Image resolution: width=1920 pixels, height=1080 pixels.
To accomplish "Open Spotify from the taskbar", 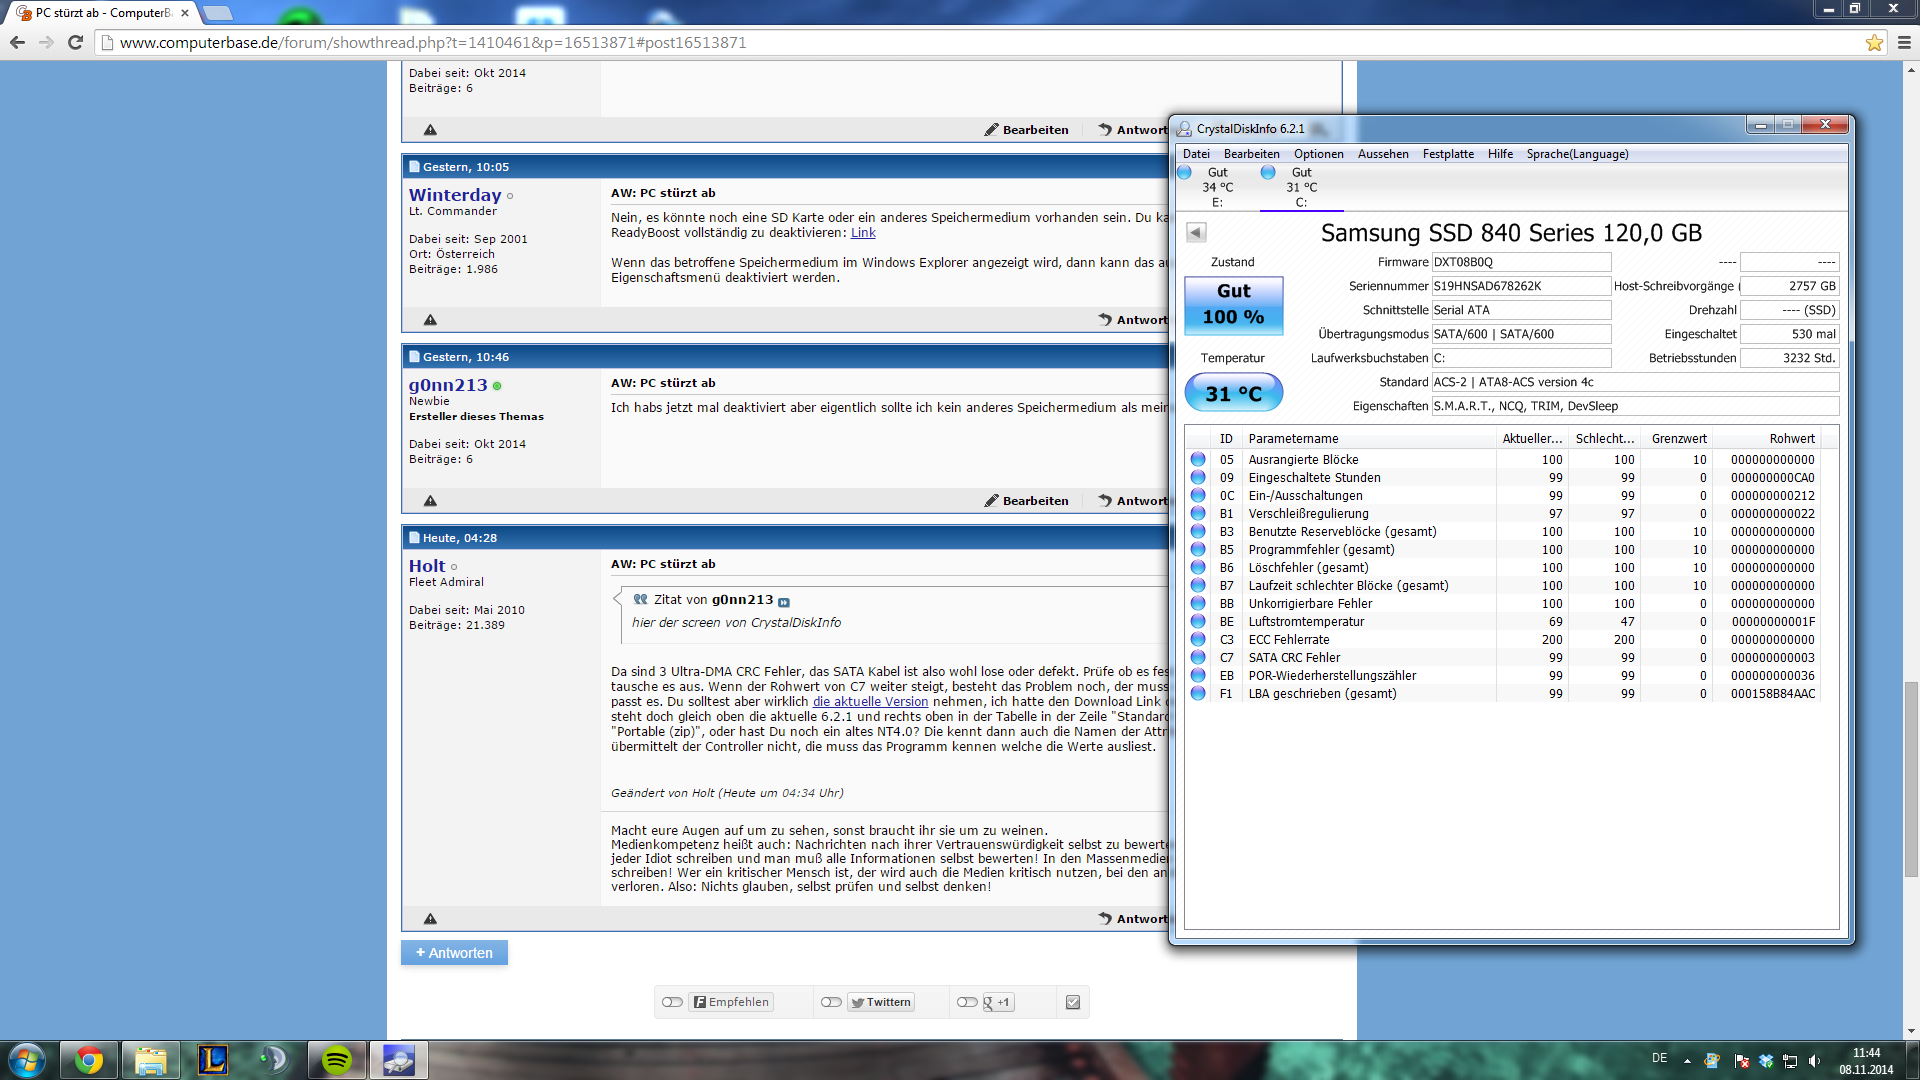I will click(x=337, y=1060).
